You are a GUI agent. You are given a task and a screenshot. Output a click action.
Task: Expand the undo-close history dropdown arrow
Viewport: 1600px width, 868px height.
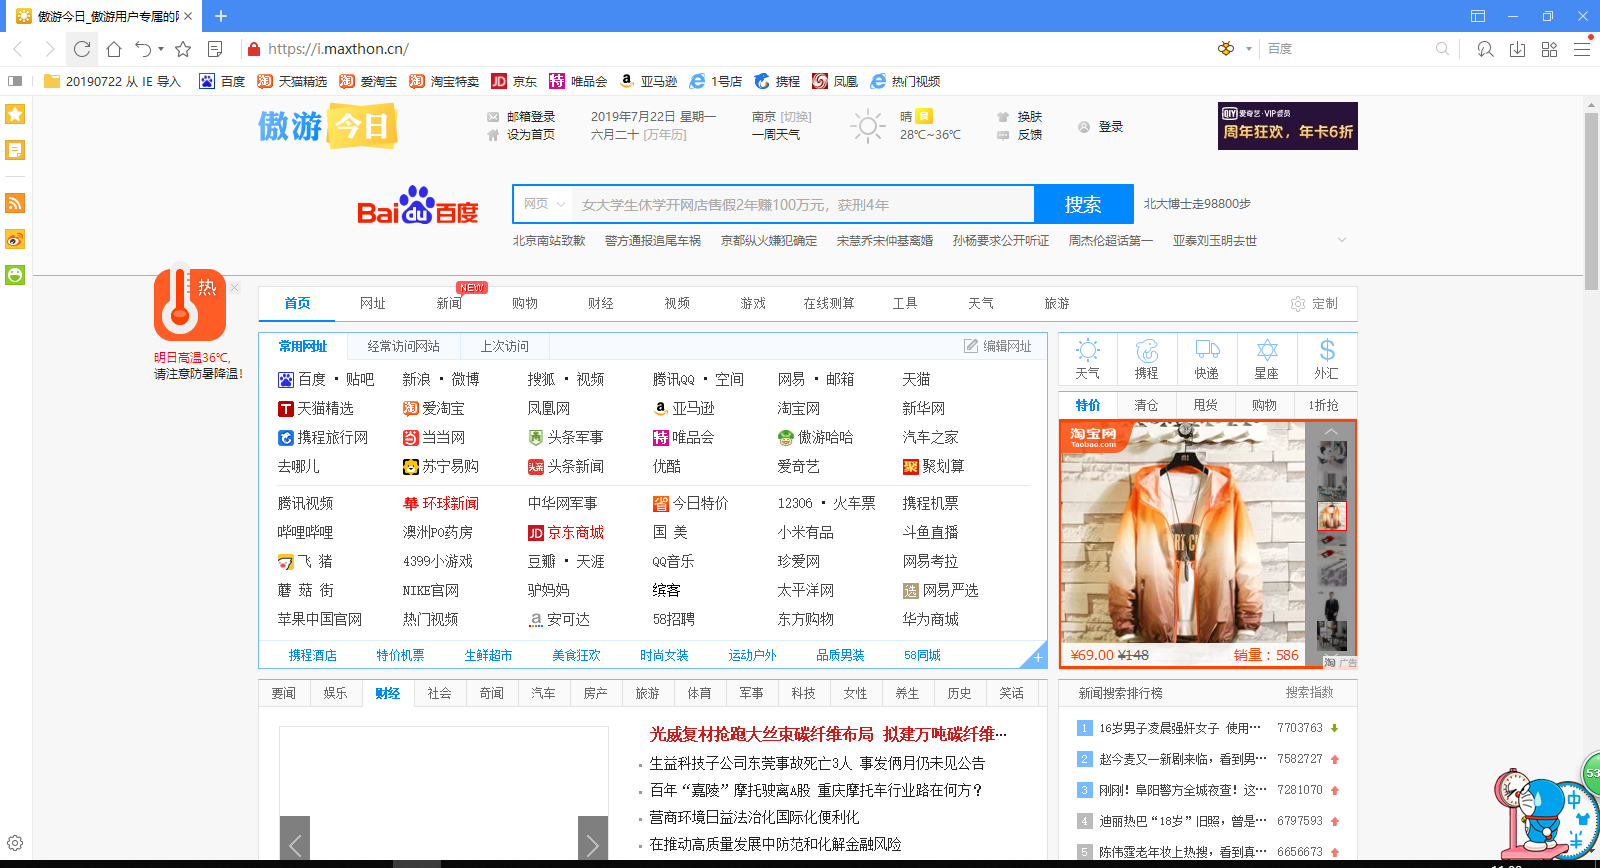tap(161, 49)
